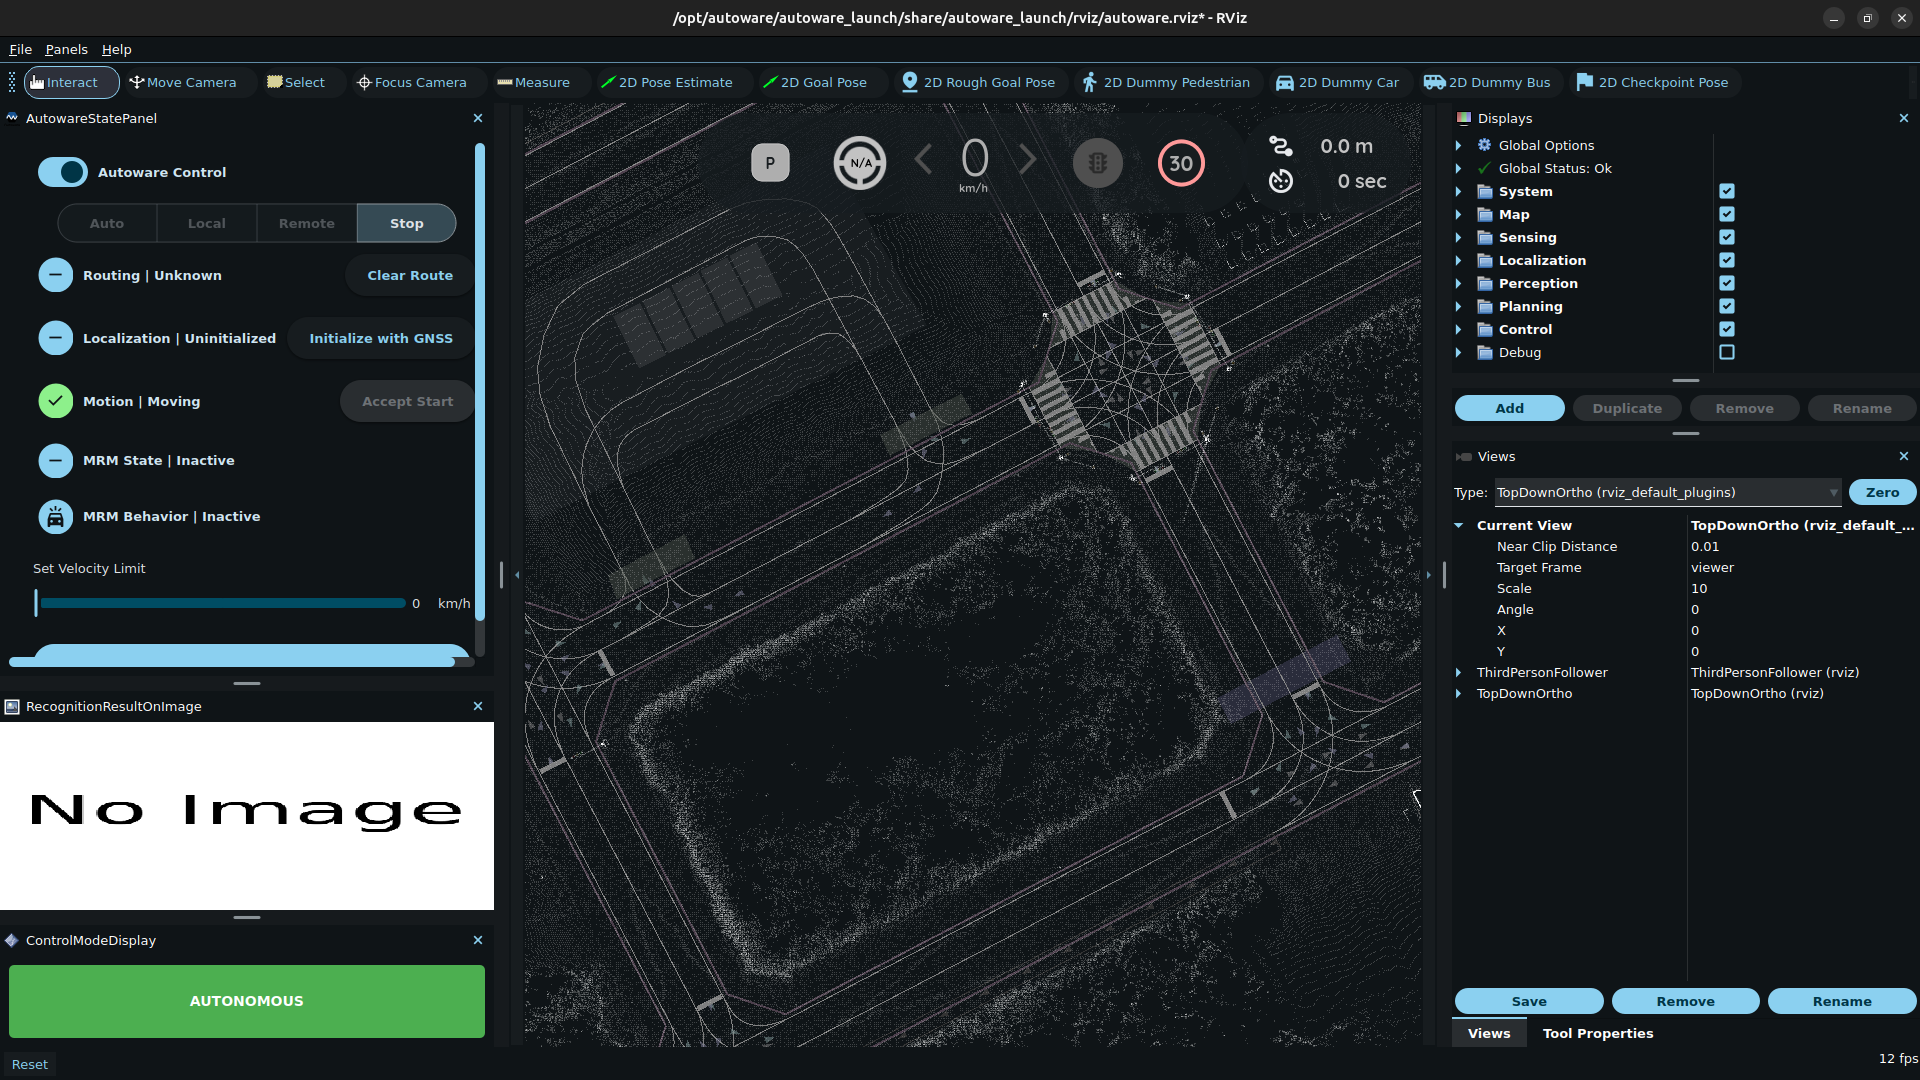The width and height of the screenshot is (1920, 1080).
Task: Click the traffic light status icon
Action: point(1098,163)
